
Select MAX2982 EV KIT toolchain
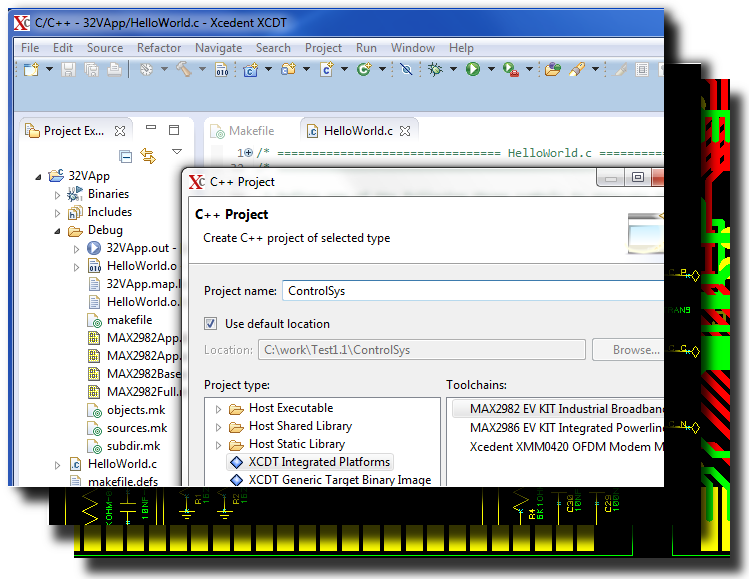point(558,409)
